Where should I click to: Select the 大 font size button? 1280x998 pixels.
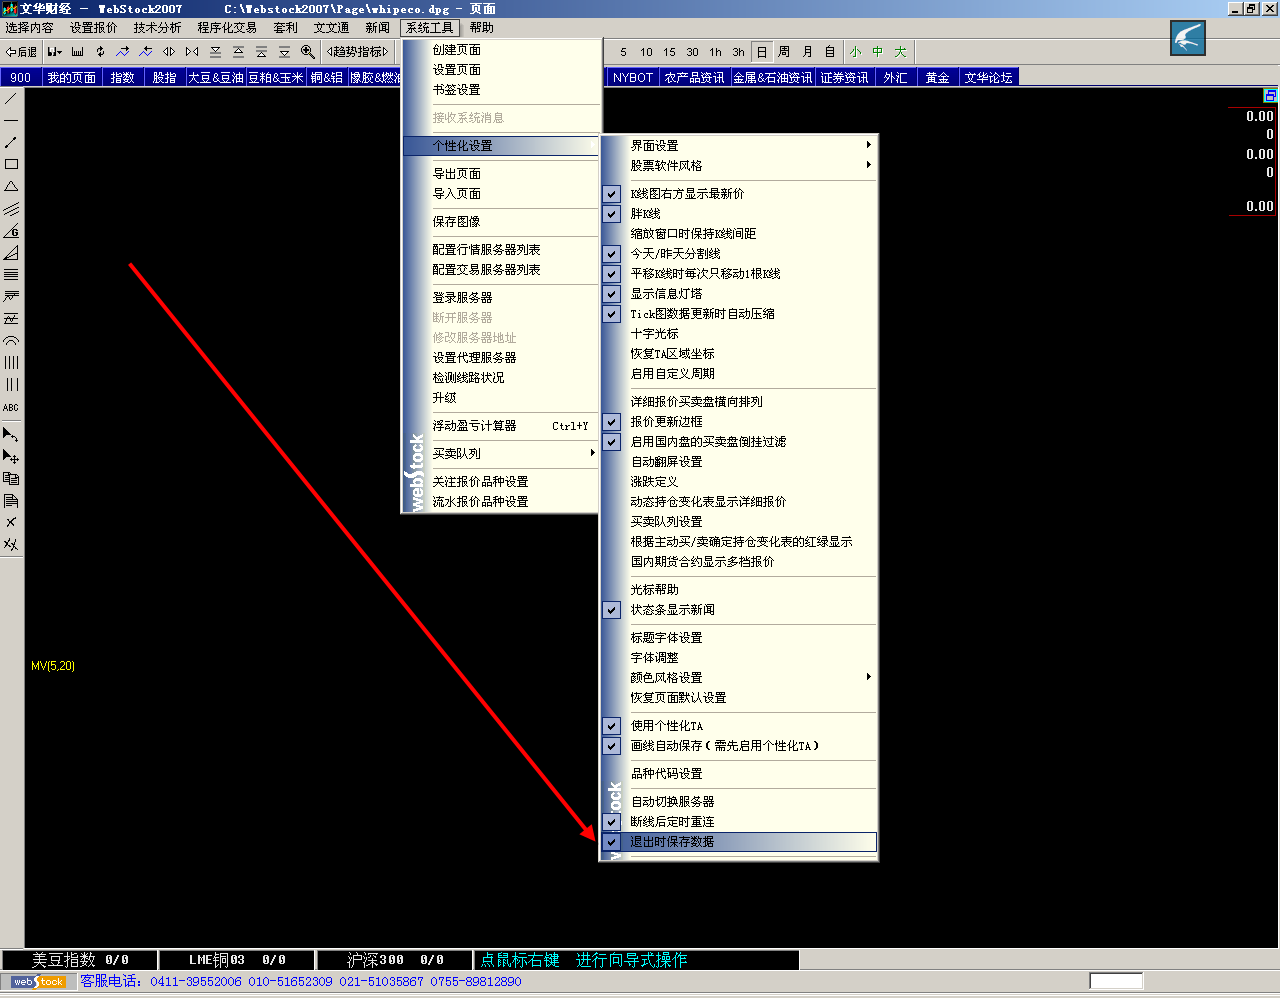tap(900, 51)
